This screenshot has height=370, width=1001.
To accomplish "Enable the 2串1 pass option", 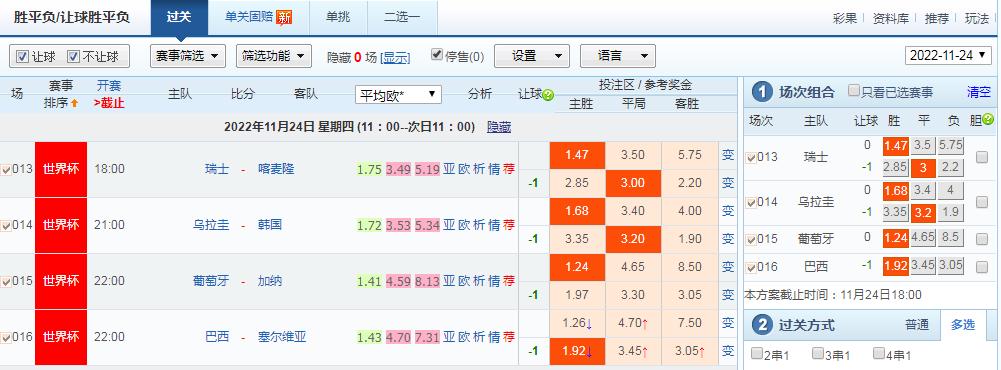I will tap(757, 353).
